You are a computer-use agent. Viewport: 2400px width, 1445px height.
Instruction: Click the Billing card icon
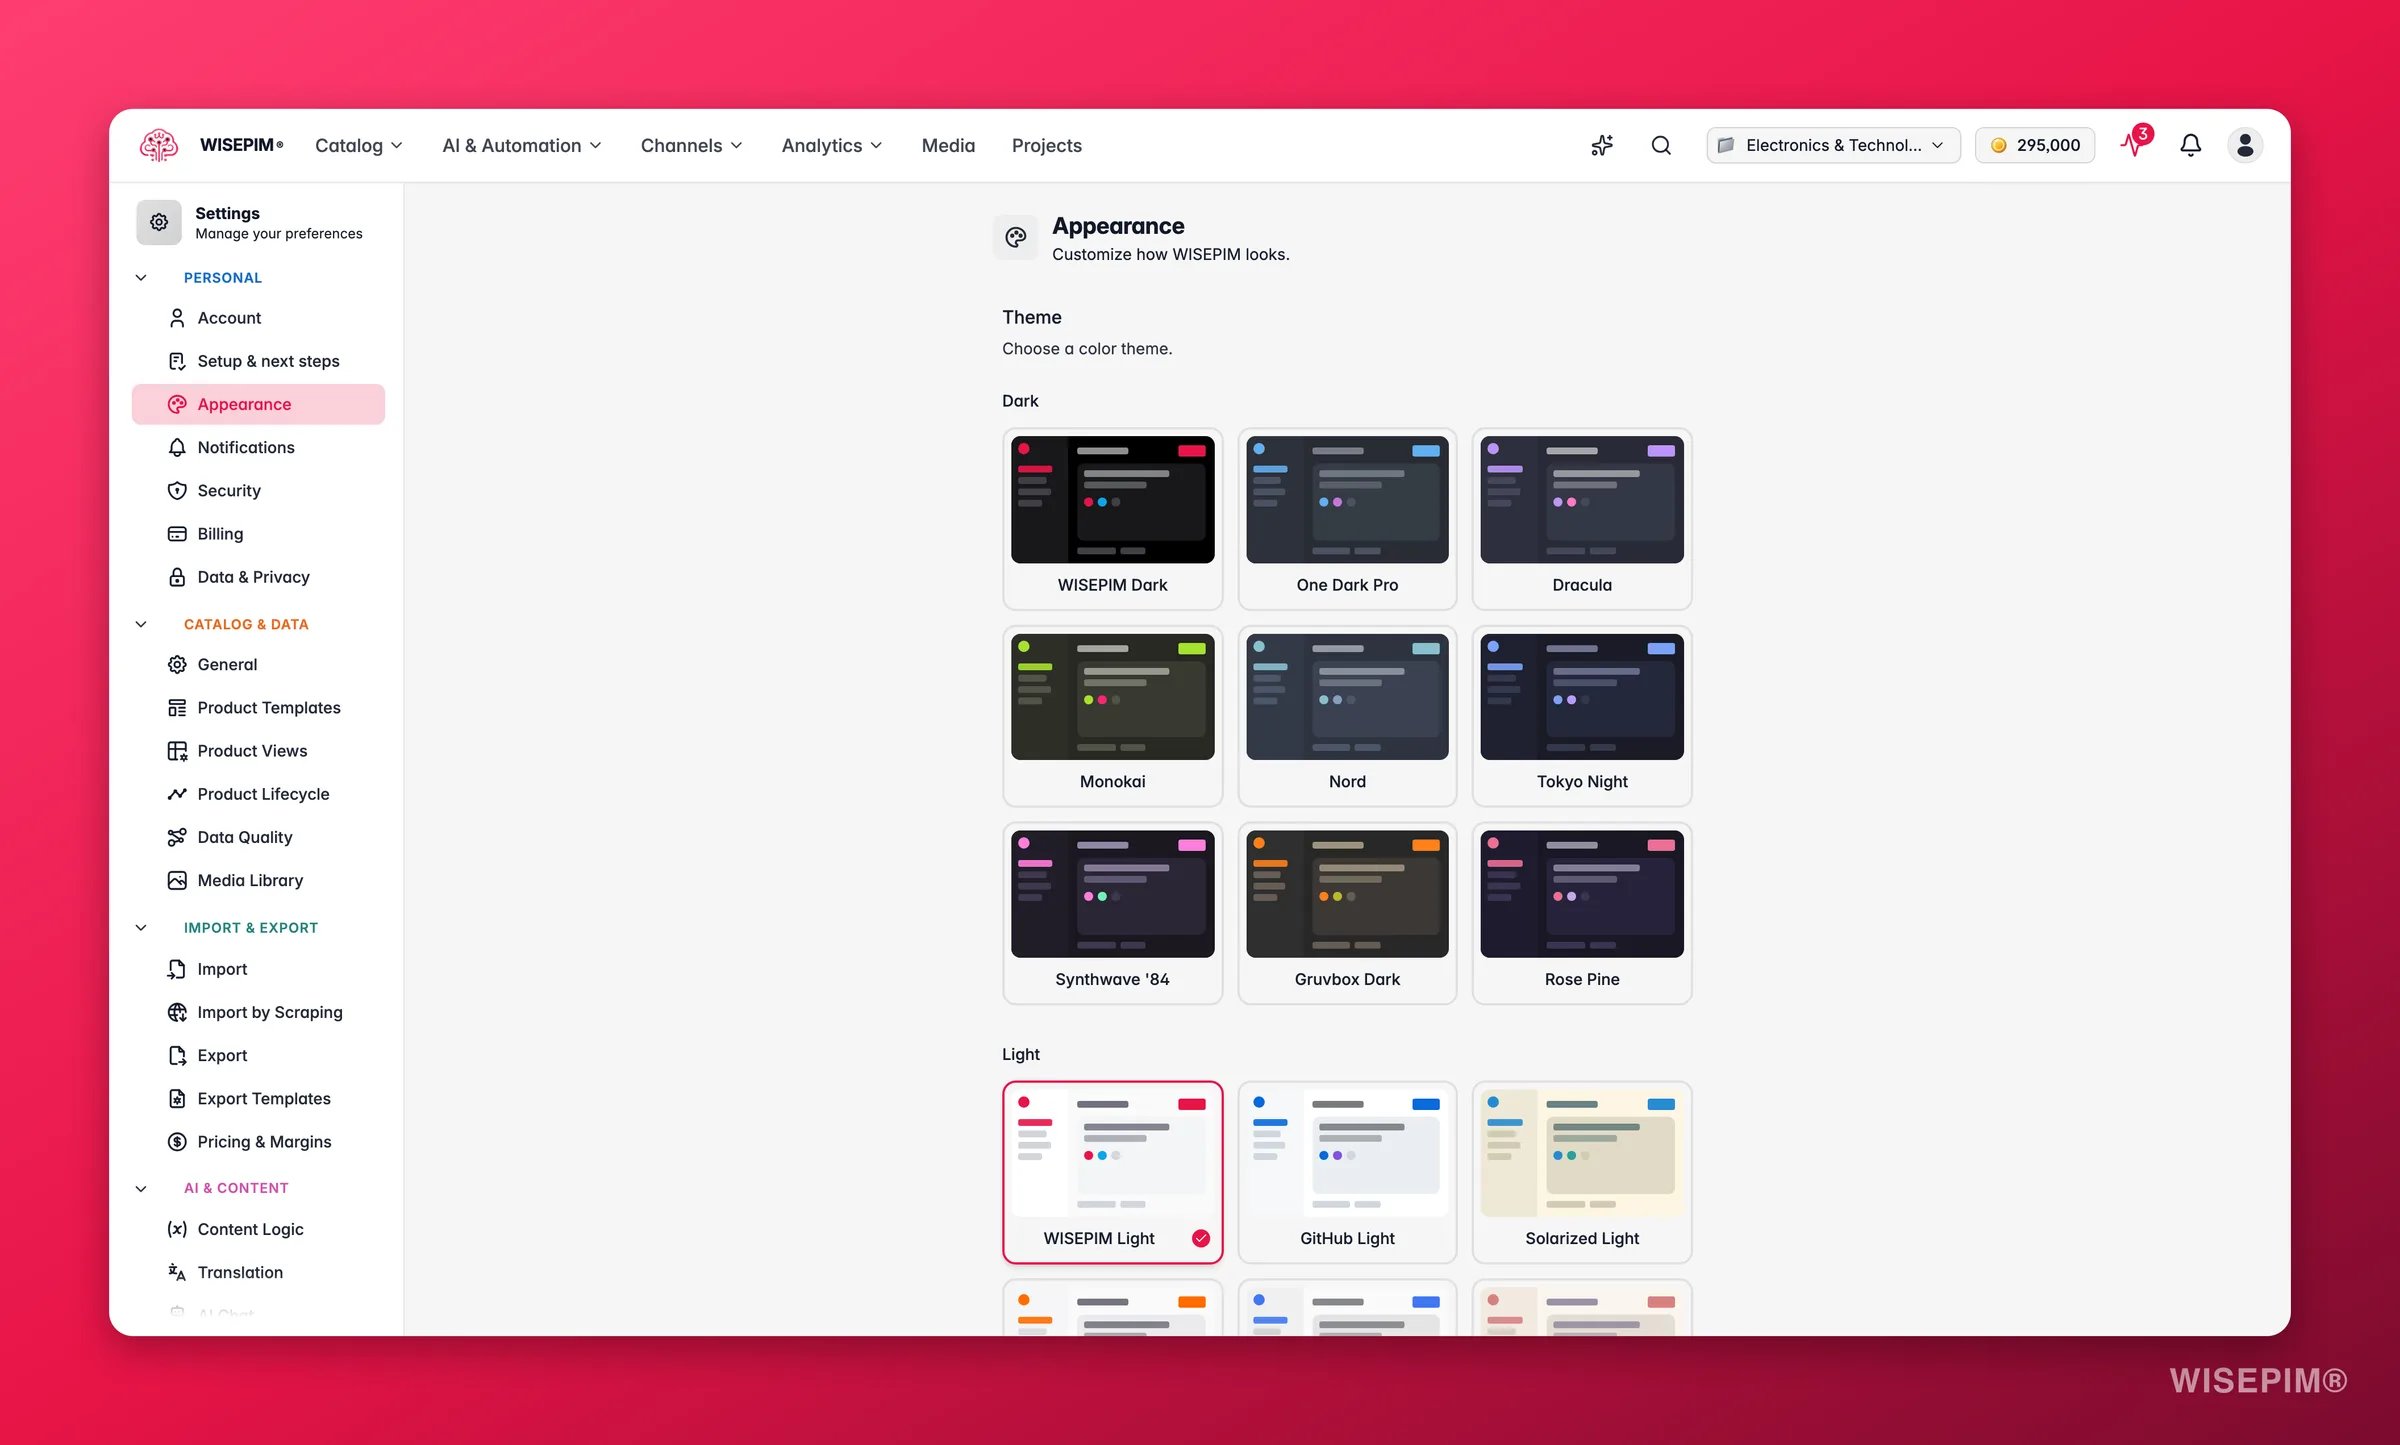click(177, 534)
